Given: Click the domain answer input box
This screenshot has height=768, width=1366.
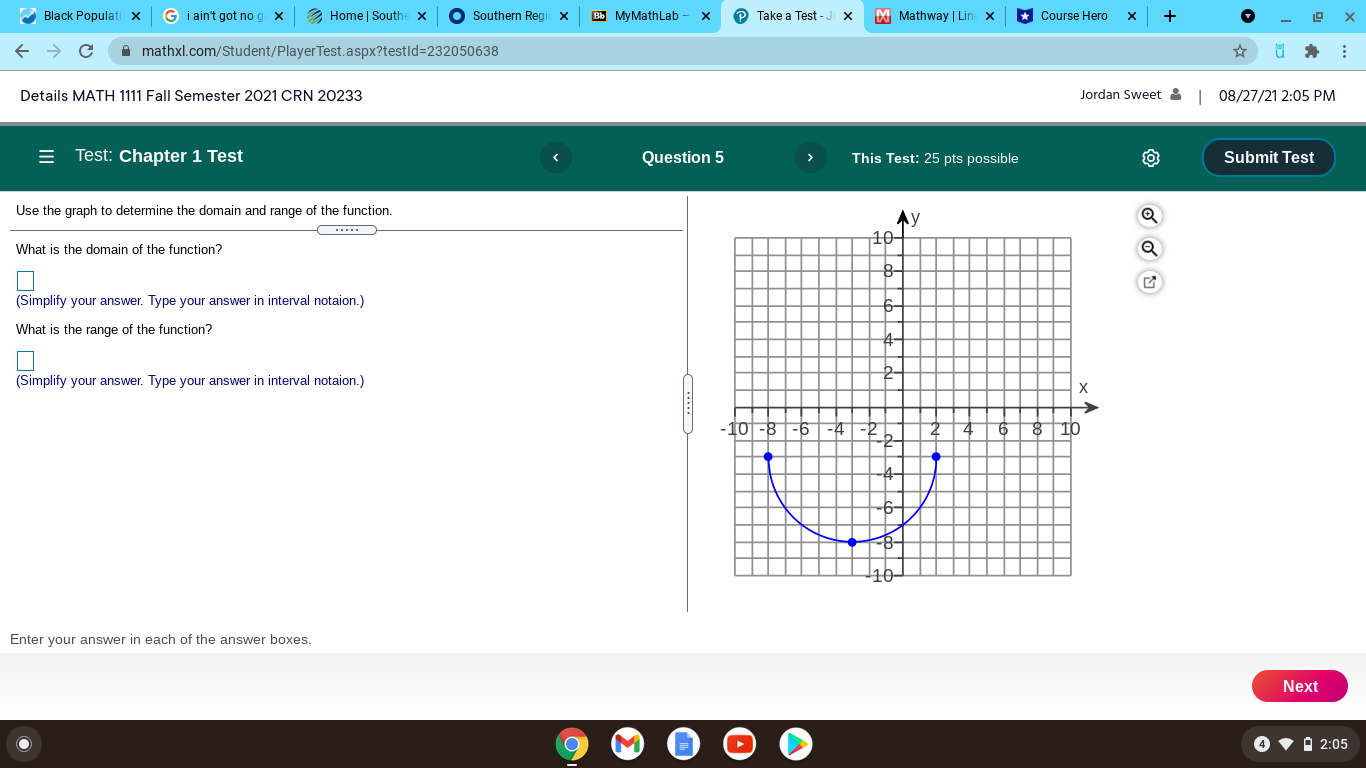Looking at the screenshot, I should point(25,281).
